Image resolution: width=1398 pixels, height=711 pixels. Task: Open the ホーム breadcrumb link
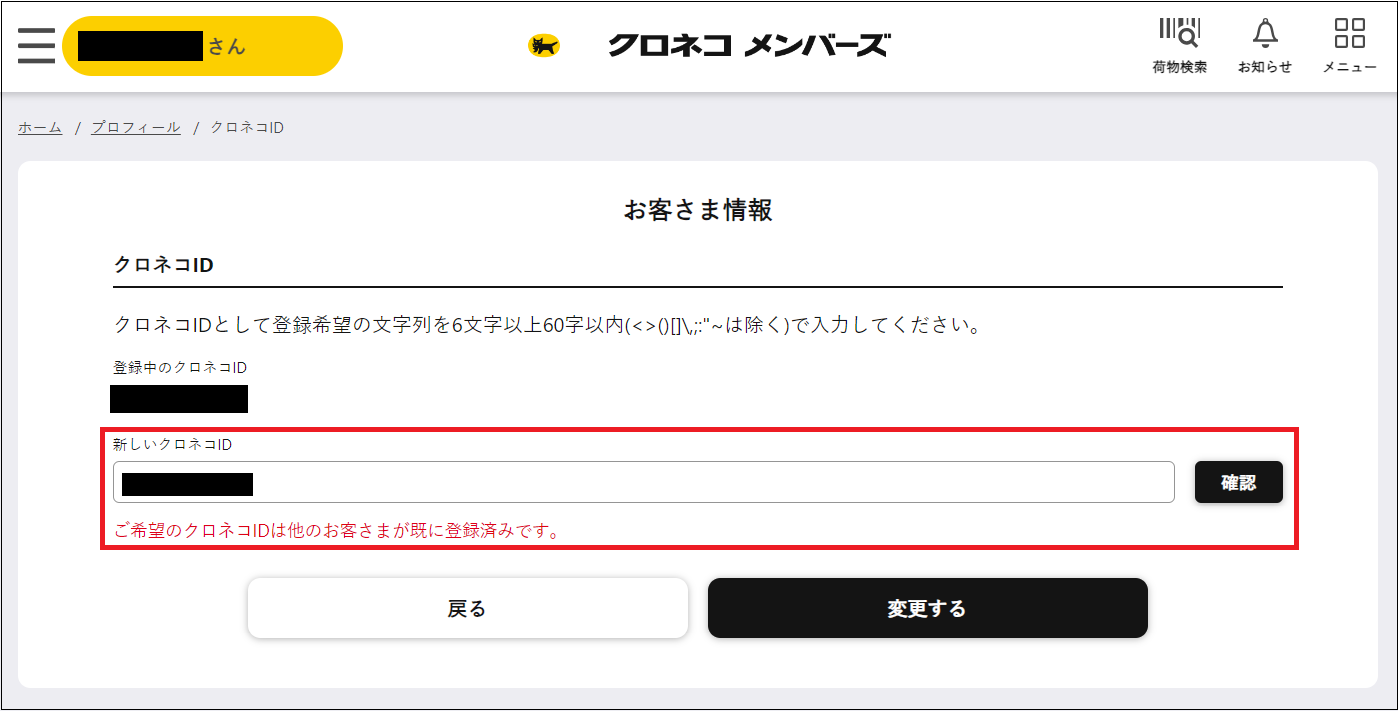(38, 127)
